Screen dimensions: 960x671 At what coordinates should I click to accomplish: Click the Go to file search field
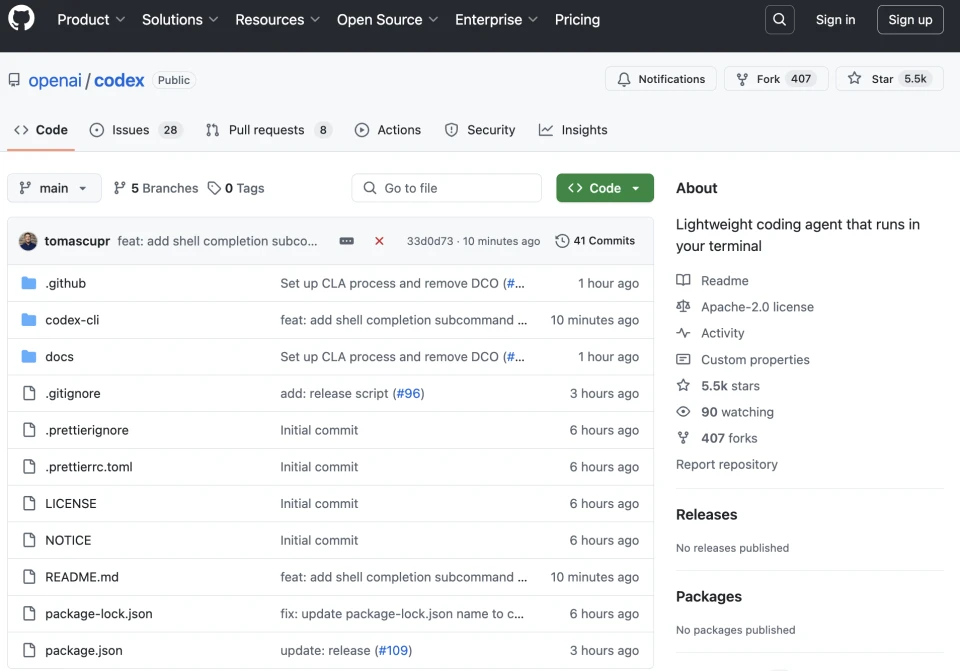tap(446, 188)
